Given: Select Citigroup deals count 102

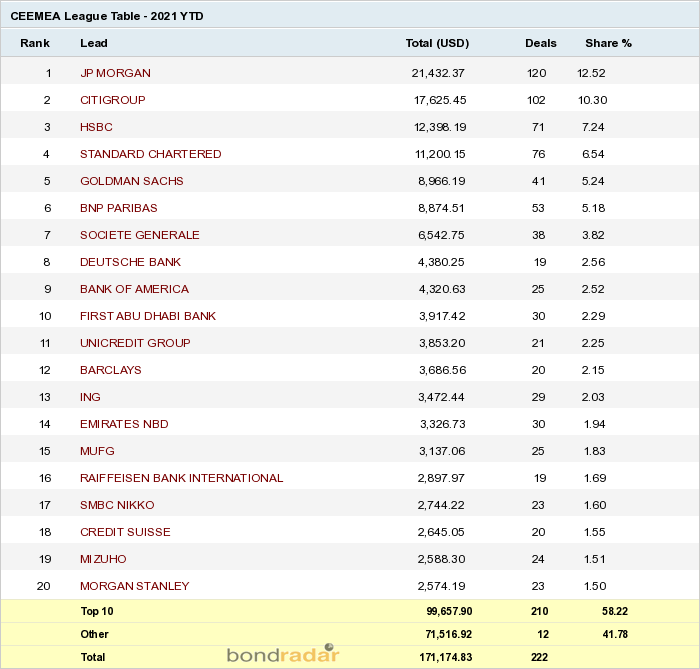Looking at the screenshot, I should tap(536, 100).
